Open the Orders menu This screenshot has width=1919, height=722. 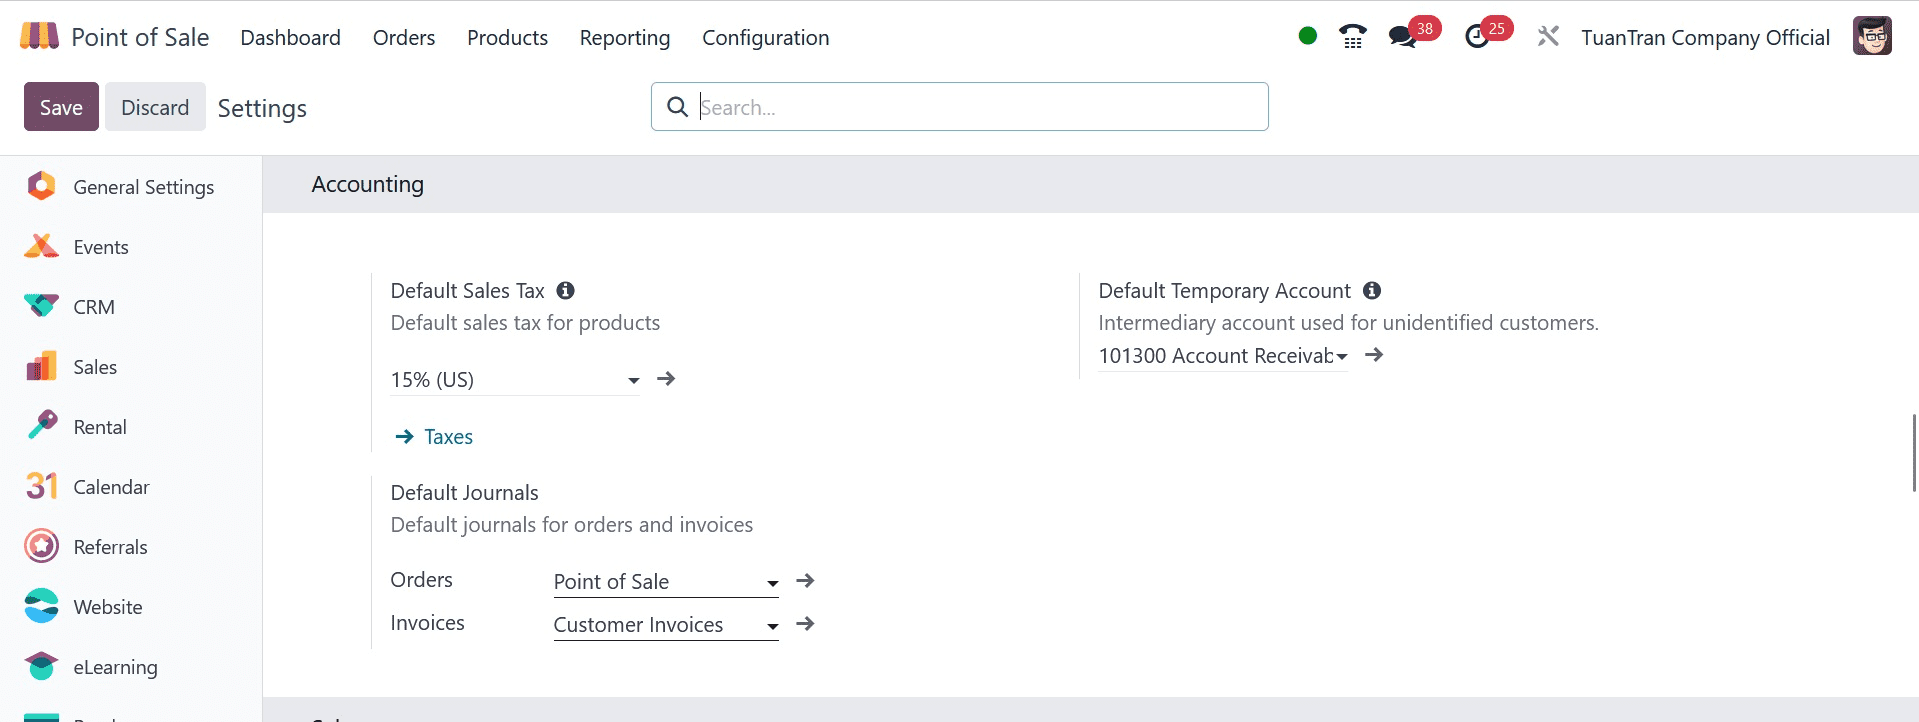(404, 37)
